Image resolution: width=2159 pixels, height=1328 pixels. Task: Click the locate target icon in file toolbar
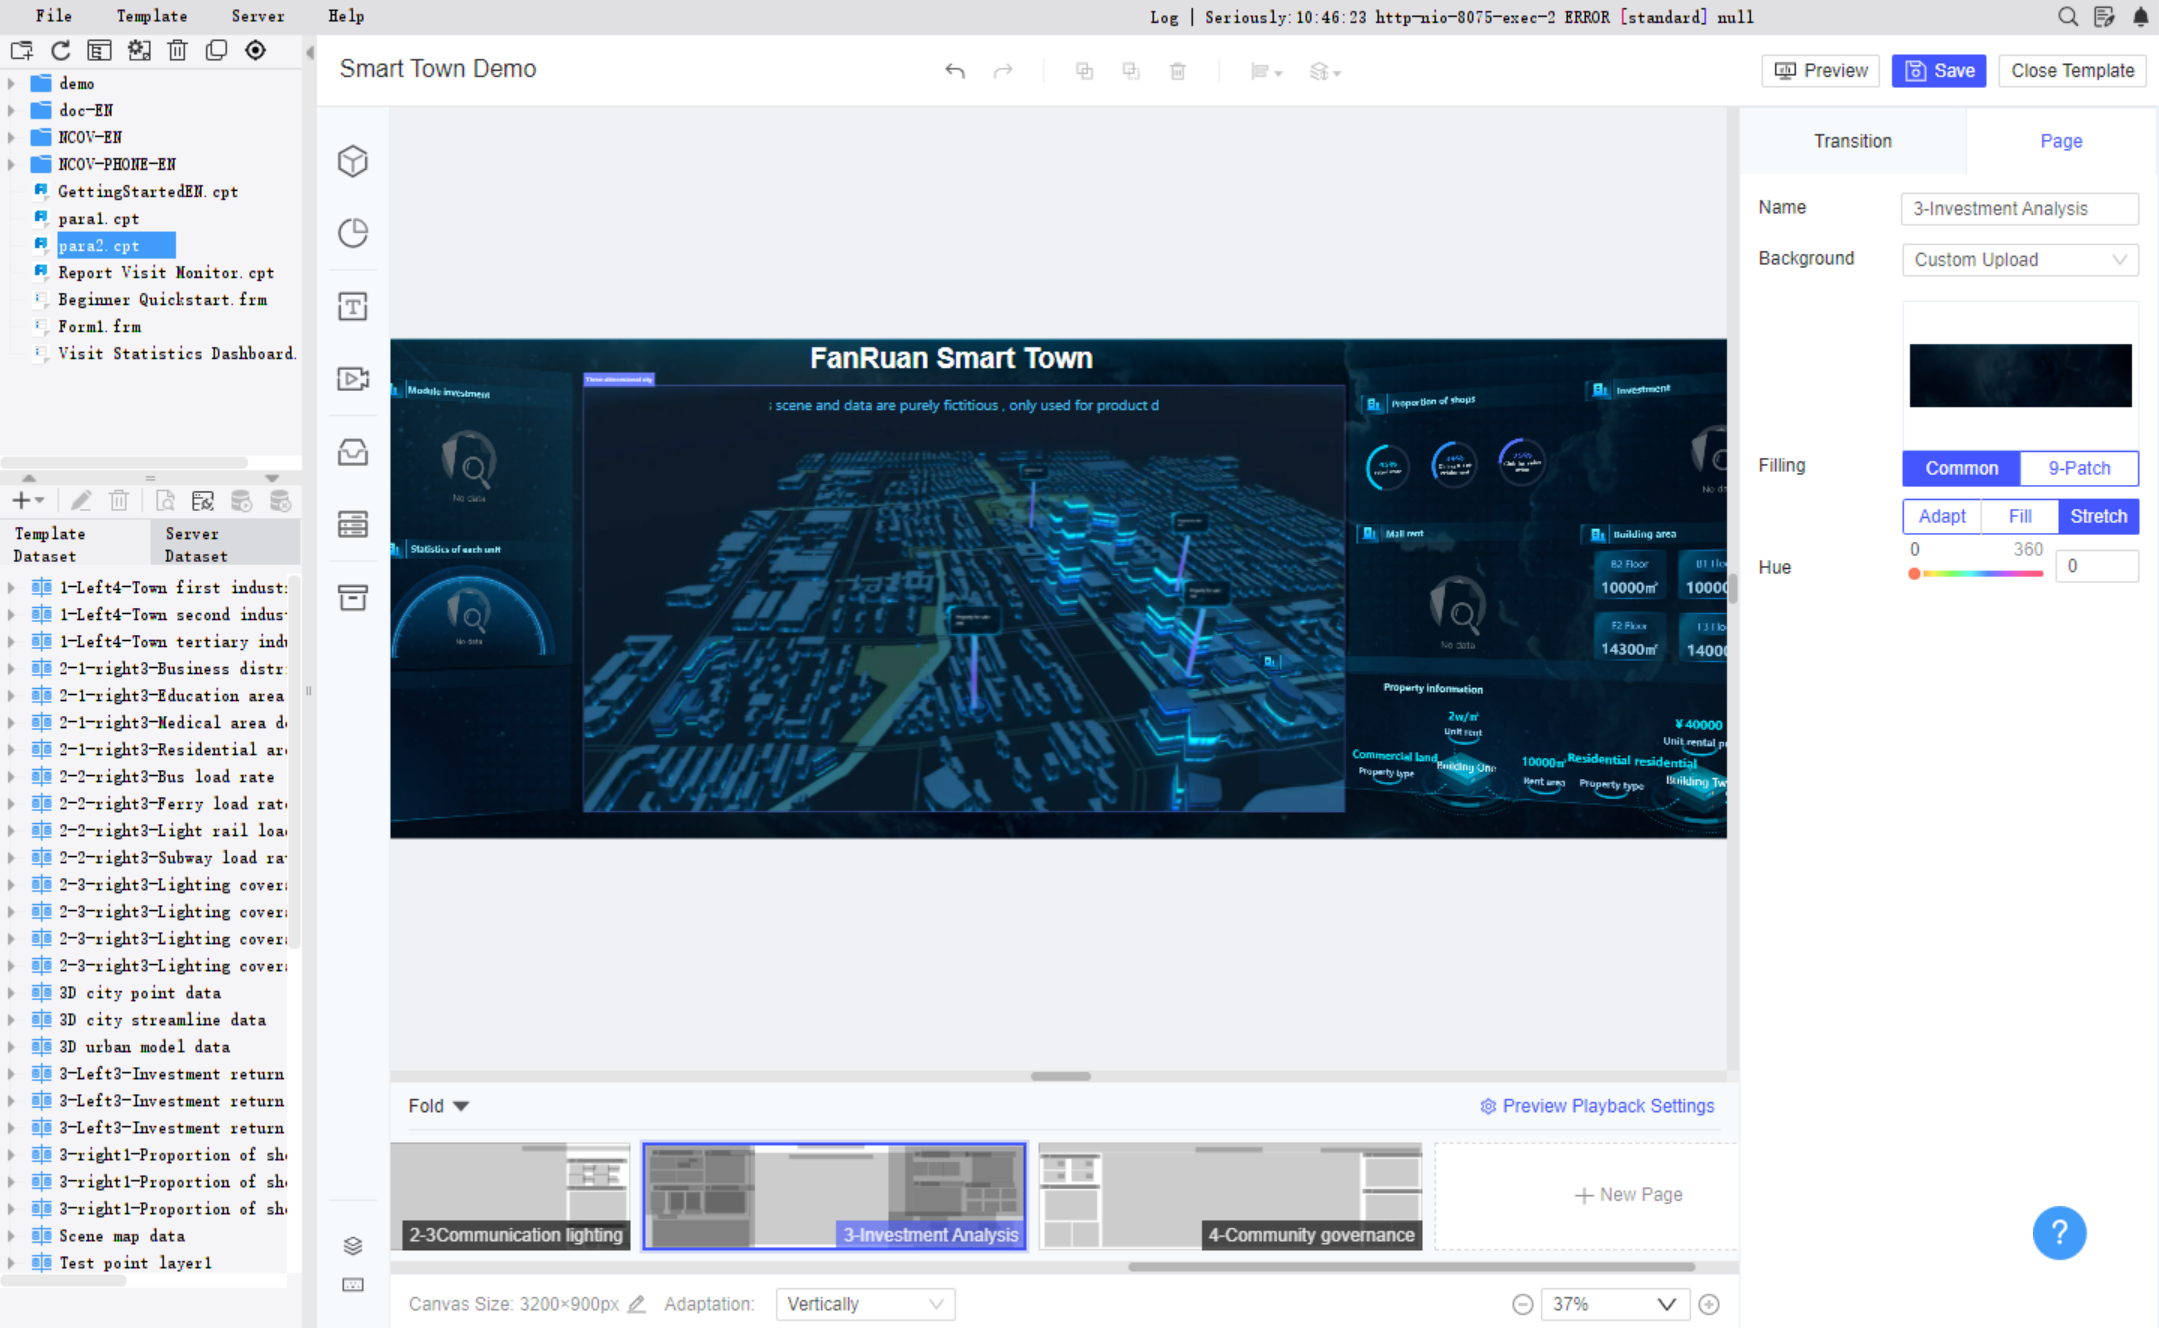pyautogui.click(x=256, y=50)
